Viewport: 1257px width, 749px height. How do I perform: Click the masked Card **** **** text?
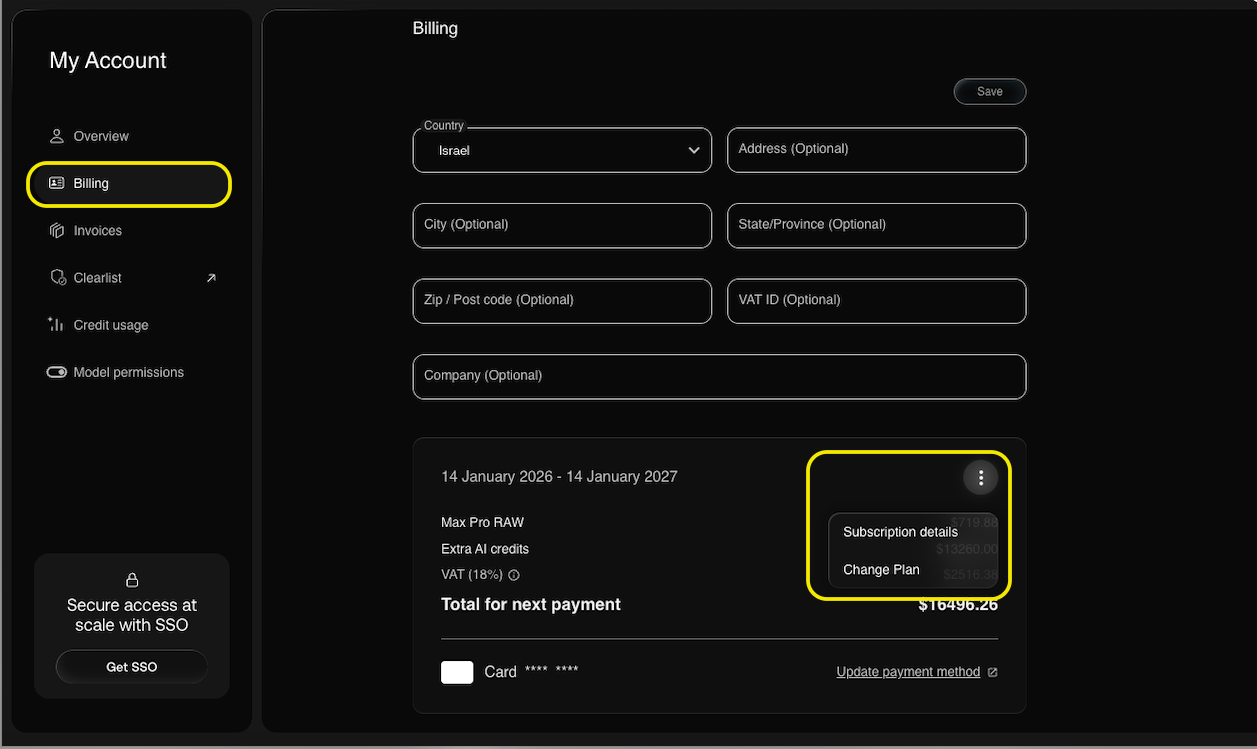pyautogui.click(x=531, y=672)
